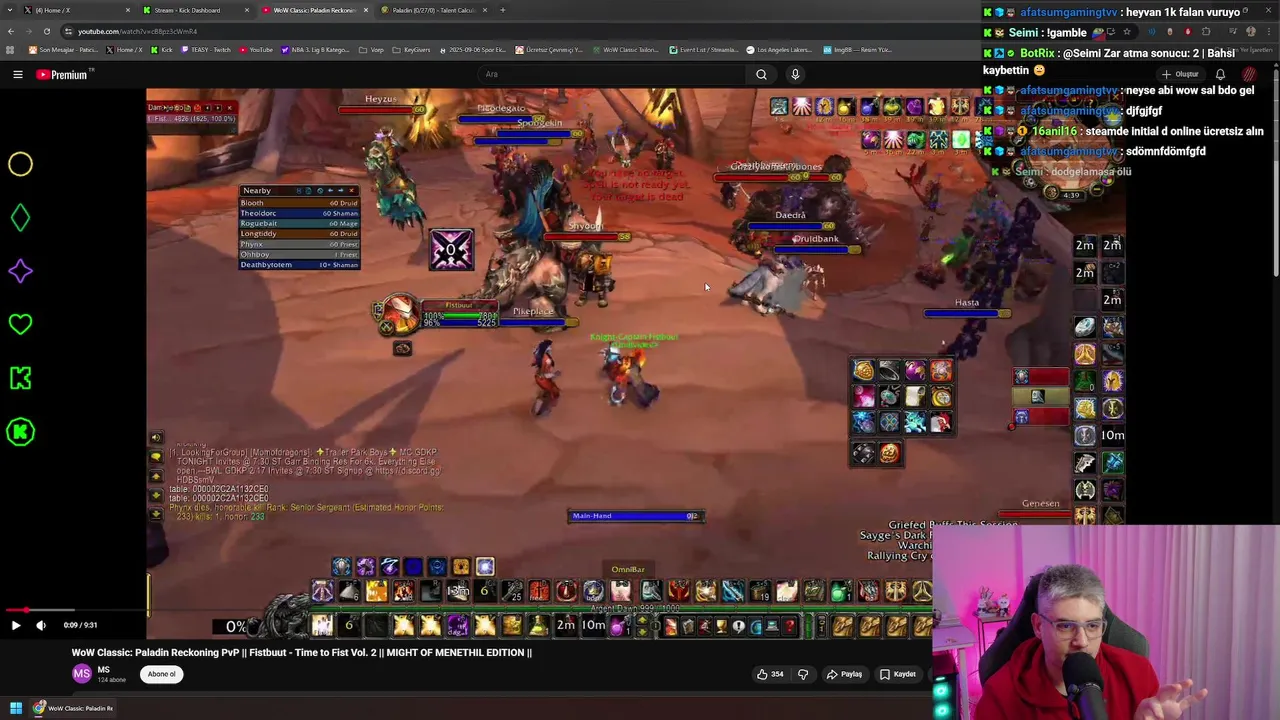1280x720 pixels.
Task: Open a new browser tab
Action: point(503,10)
